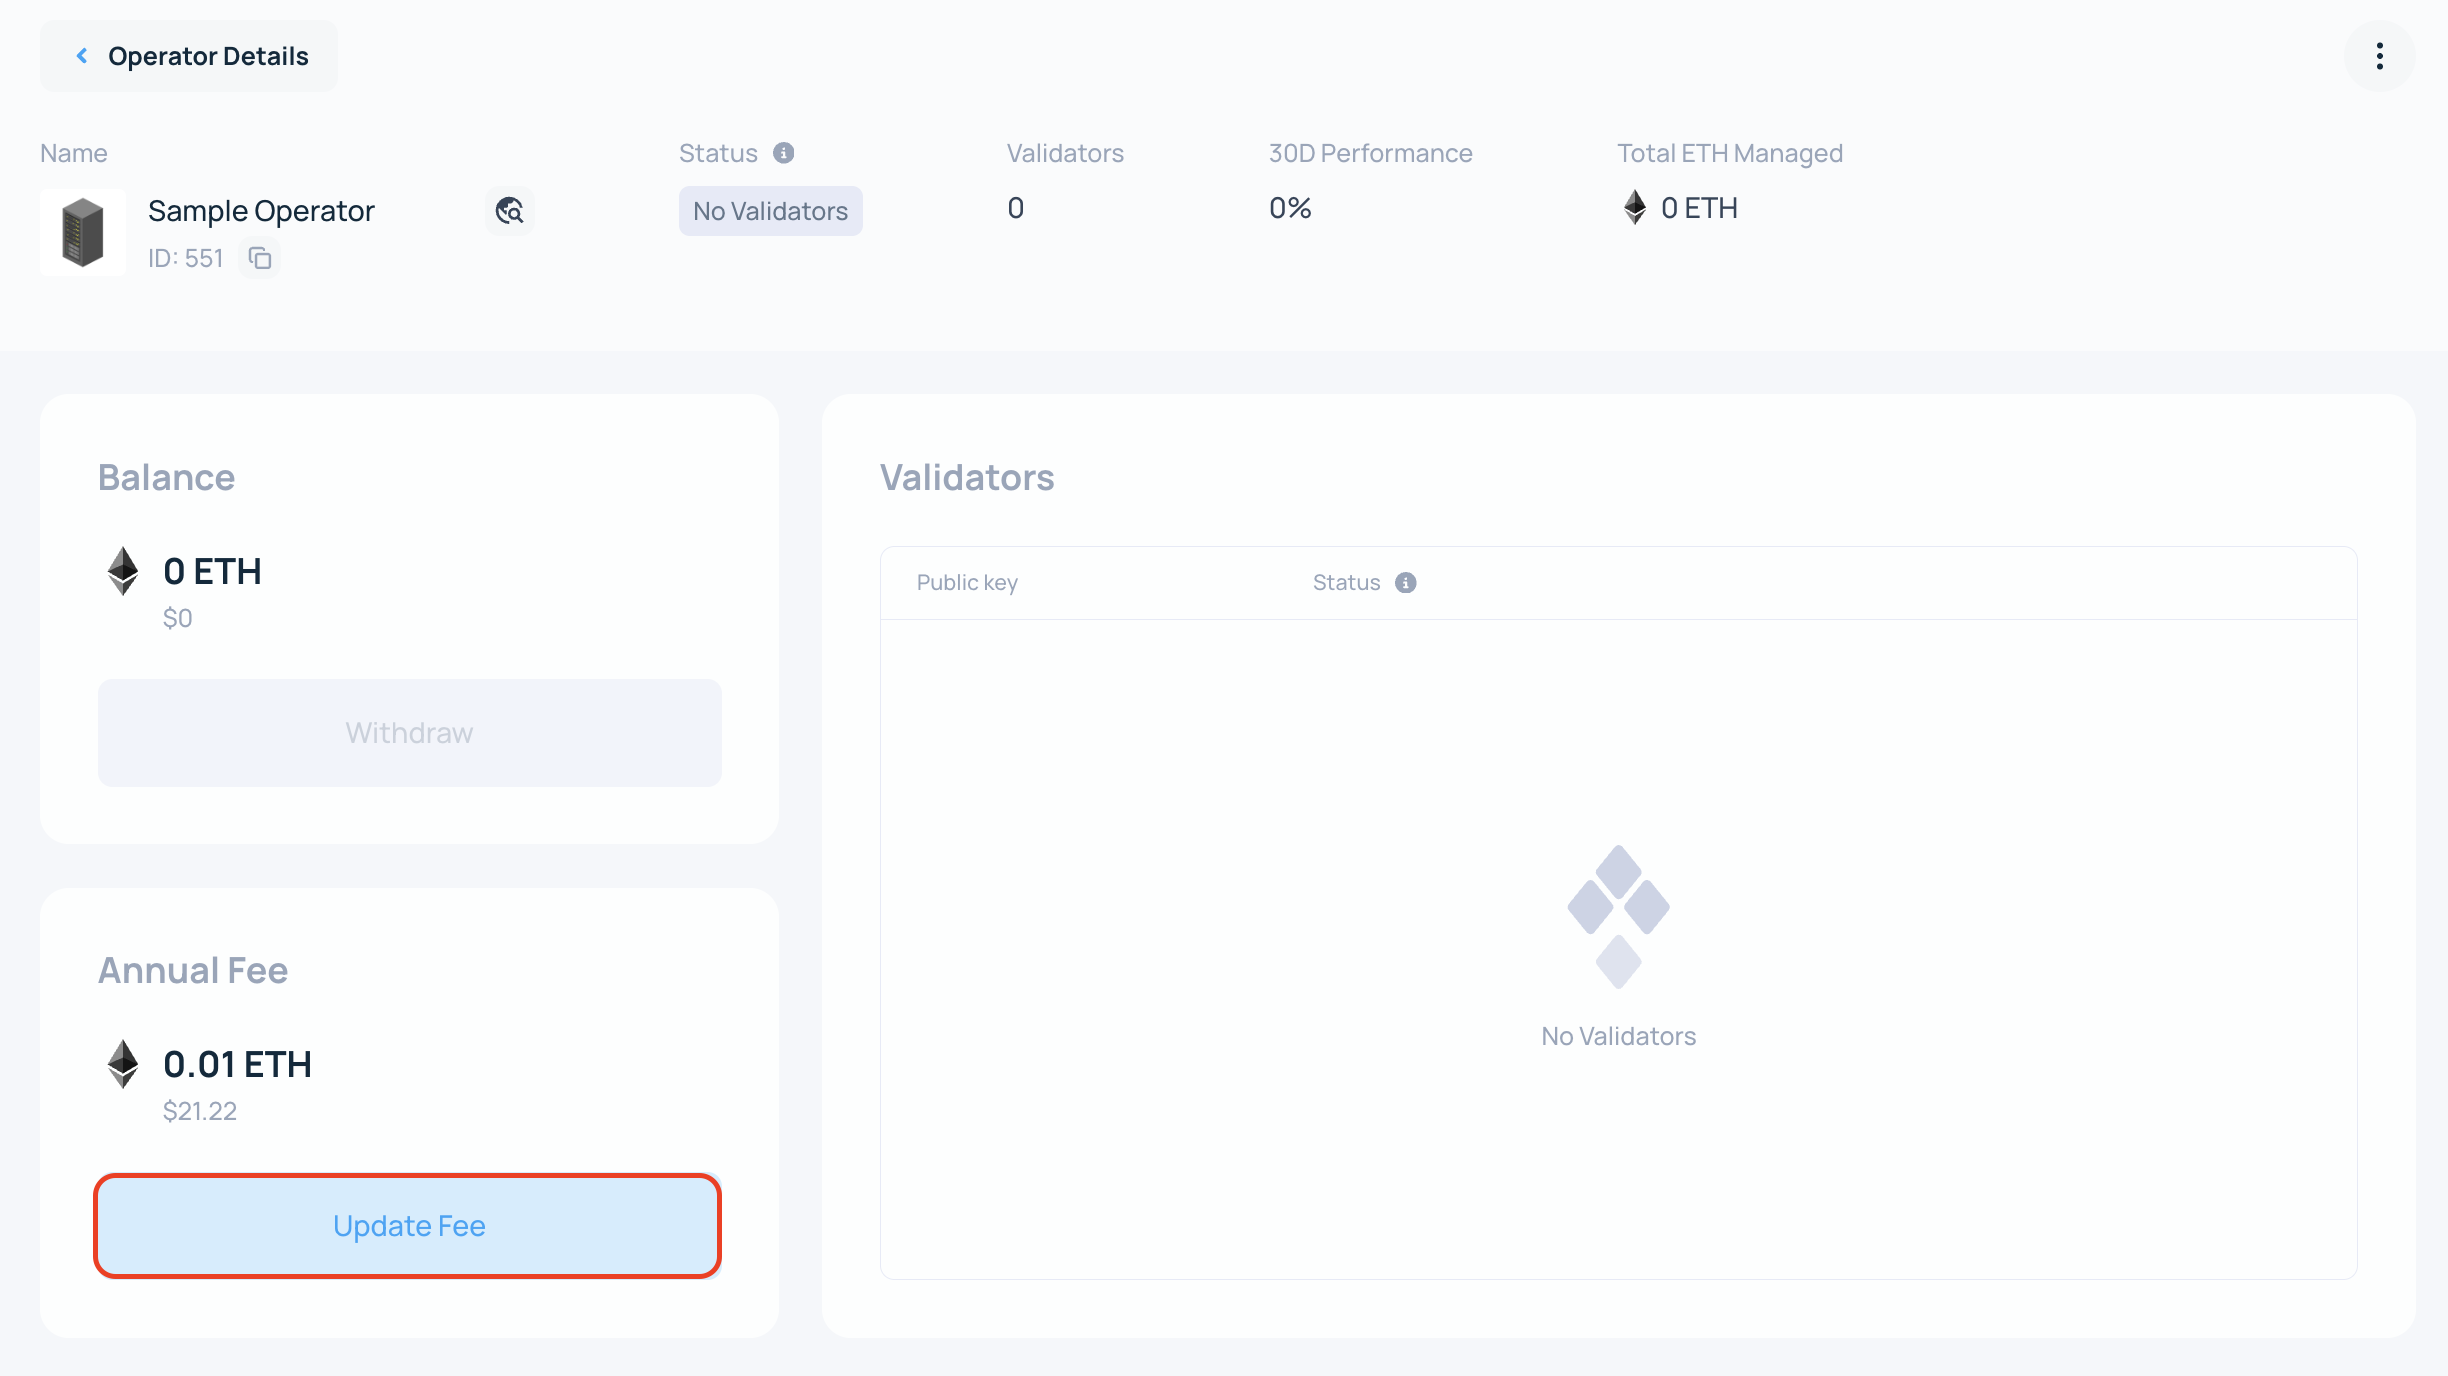Click the Ethereum icon in Annual Fee card

(123, 1064)
